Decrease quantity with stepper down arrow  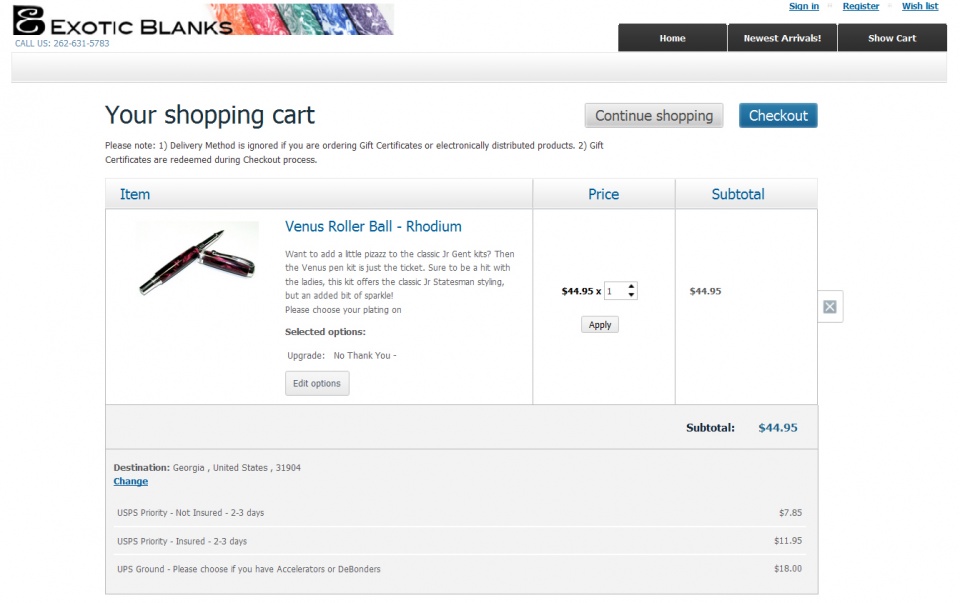click(632, 296)
